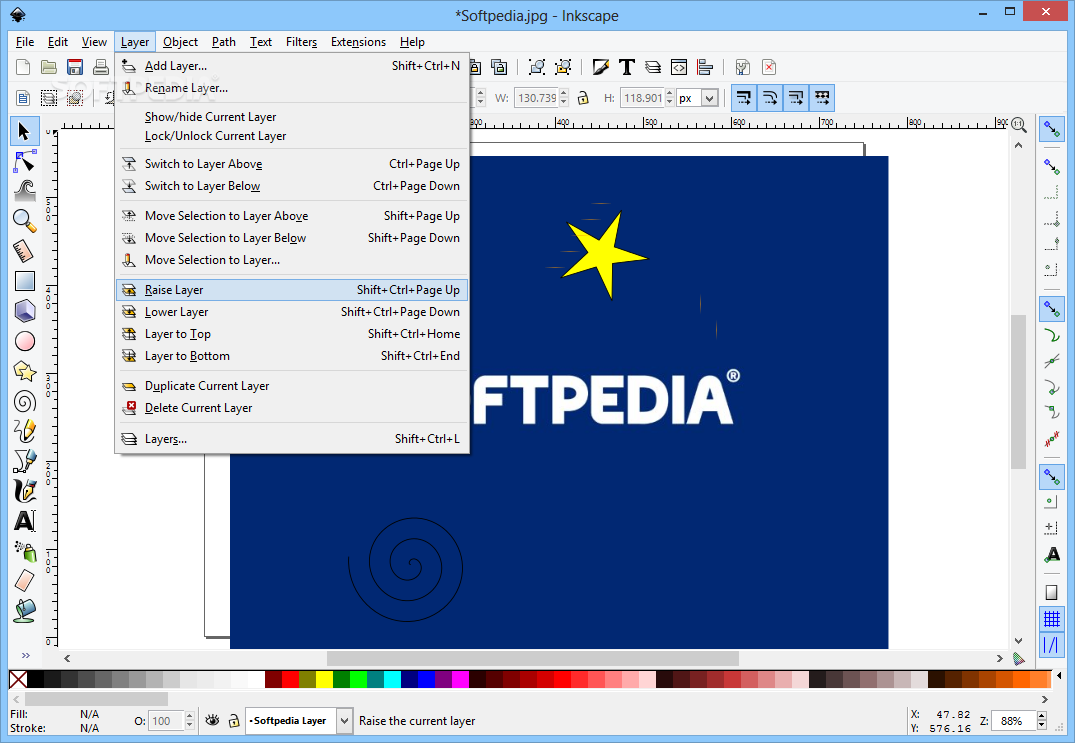Select the Ellipse circle tool

click(x=24, y=341)
